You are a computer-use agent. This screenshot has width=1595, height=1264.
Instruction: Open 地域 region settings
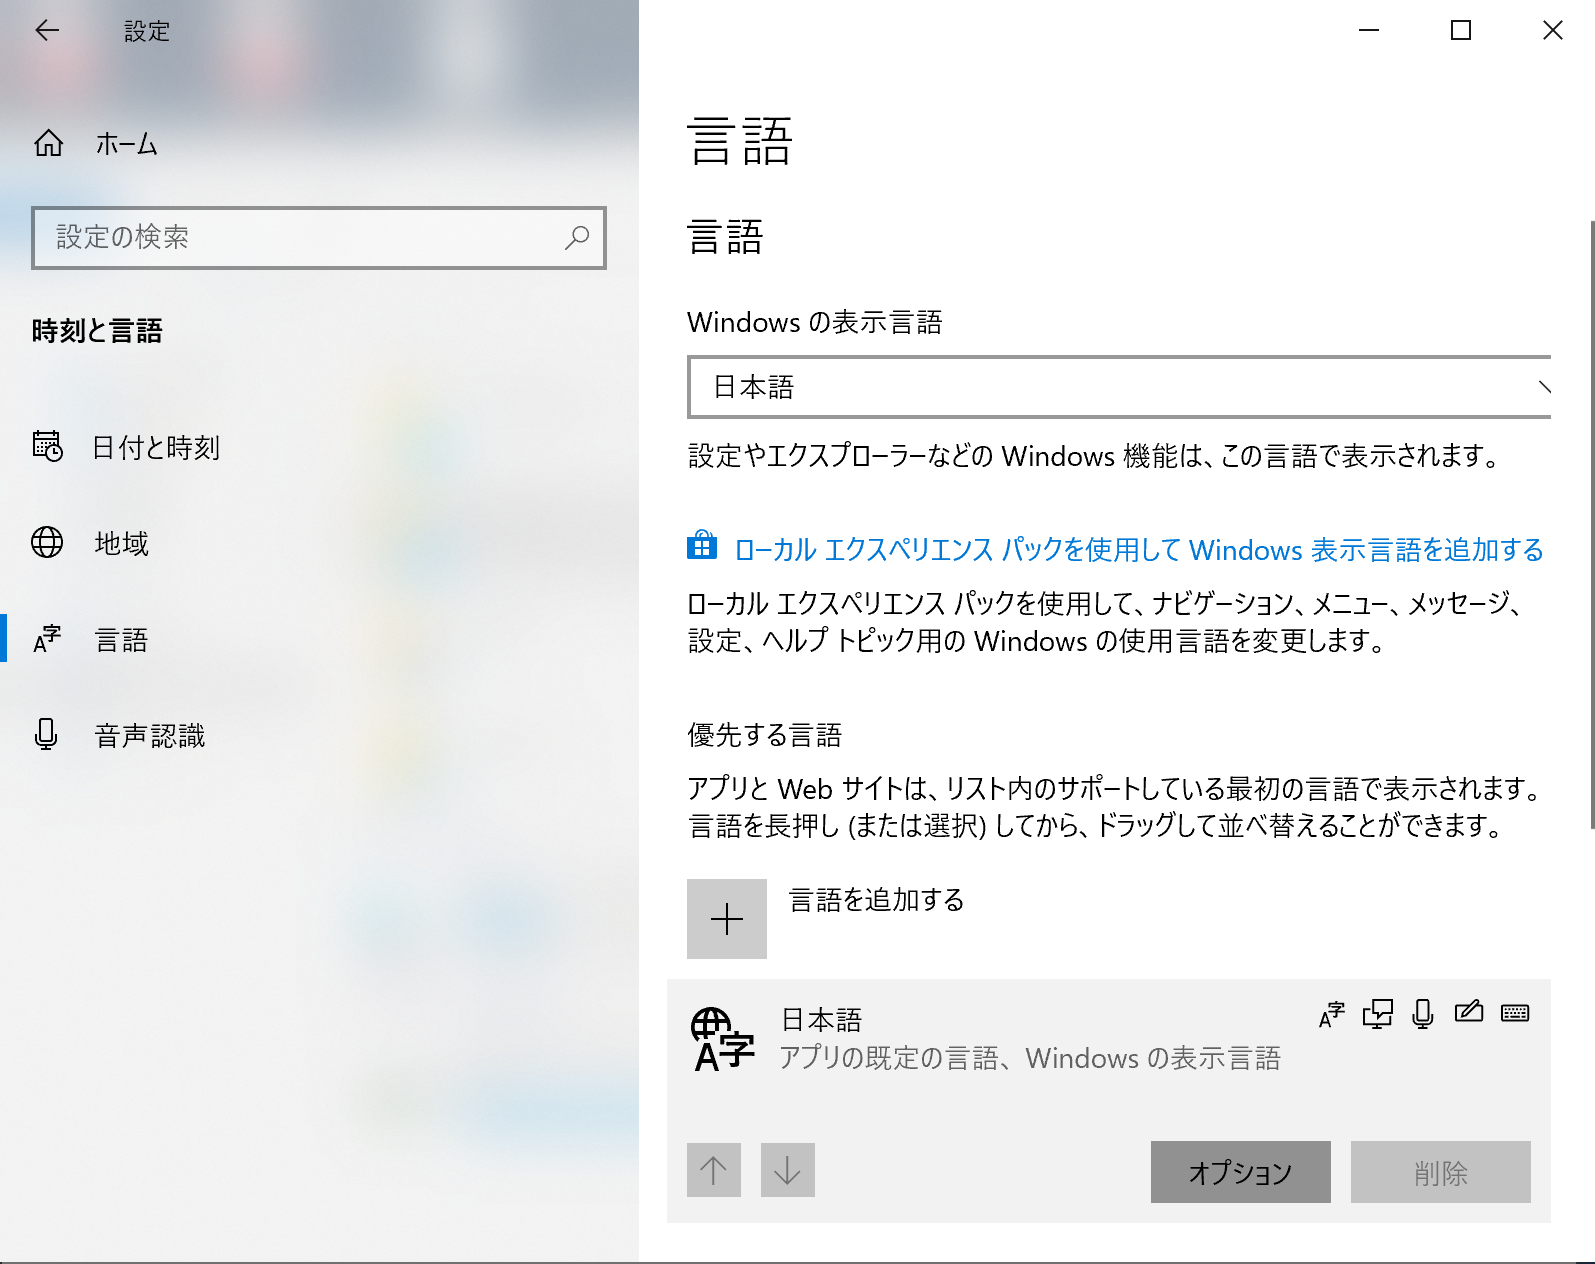click(x=319, y=543)
